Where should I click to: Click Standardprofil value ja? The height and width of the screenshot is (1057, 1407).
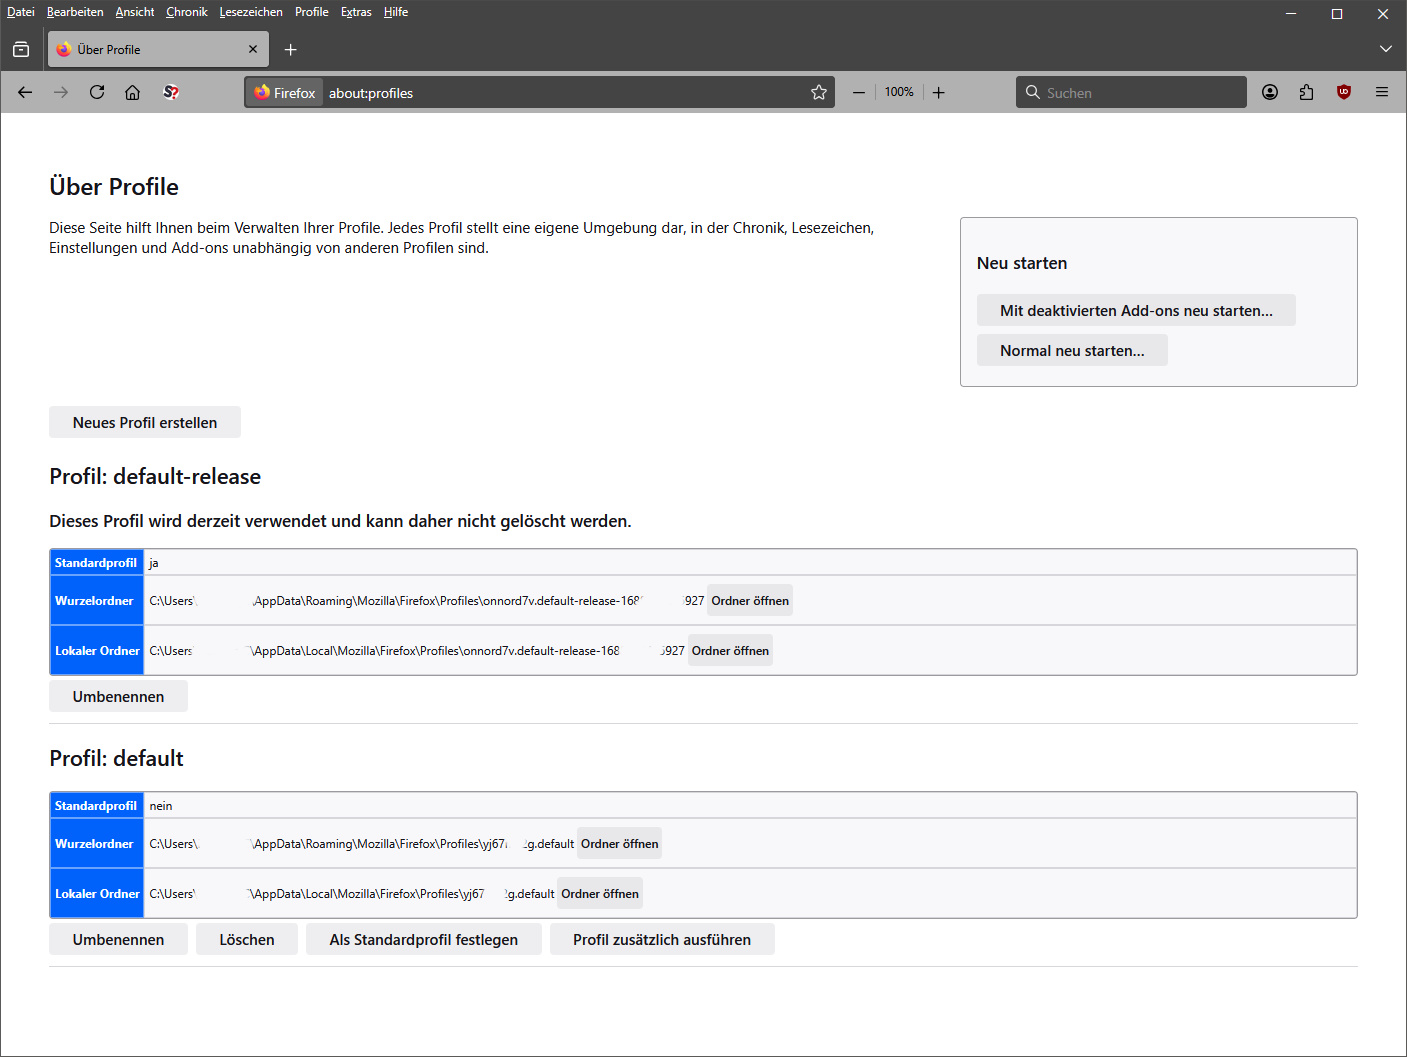pos(154,563)
